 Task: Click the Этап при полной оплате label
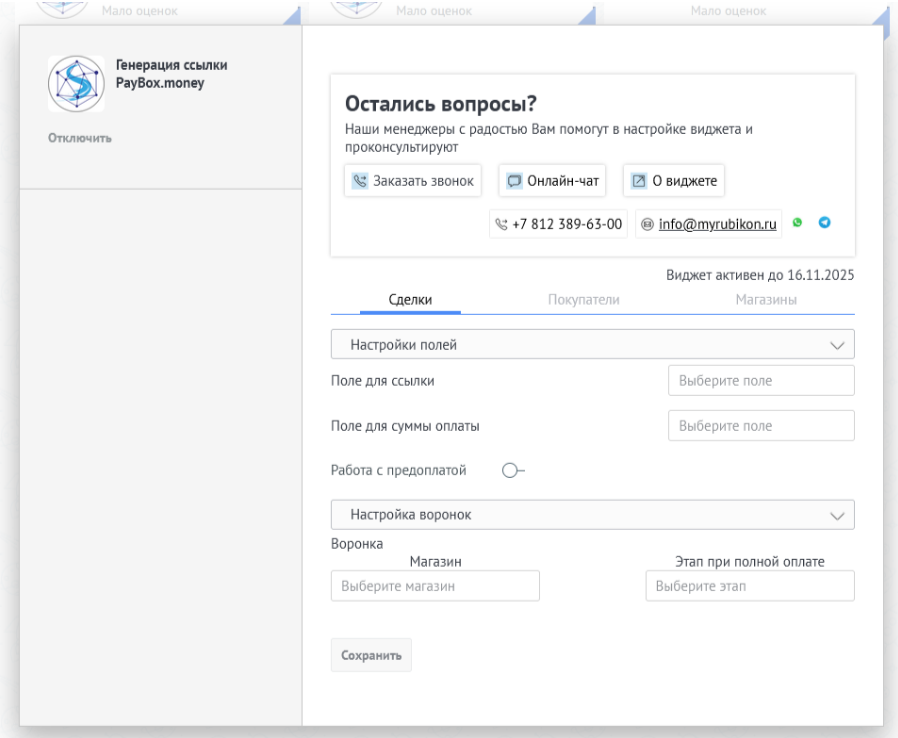tap(750, 562)
